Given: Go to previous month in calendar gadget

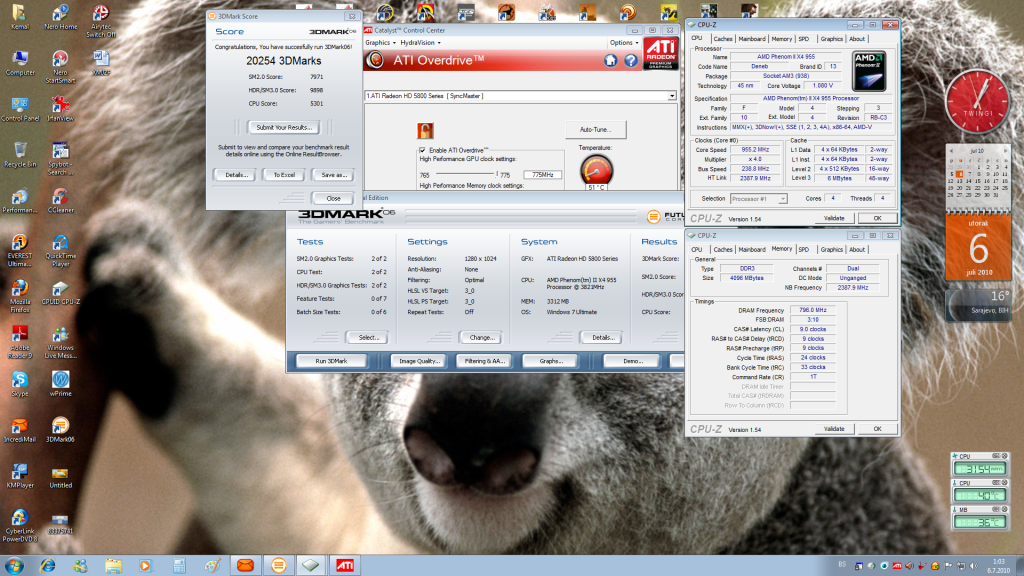Looking at the screenshot, I should click(951, 151).
